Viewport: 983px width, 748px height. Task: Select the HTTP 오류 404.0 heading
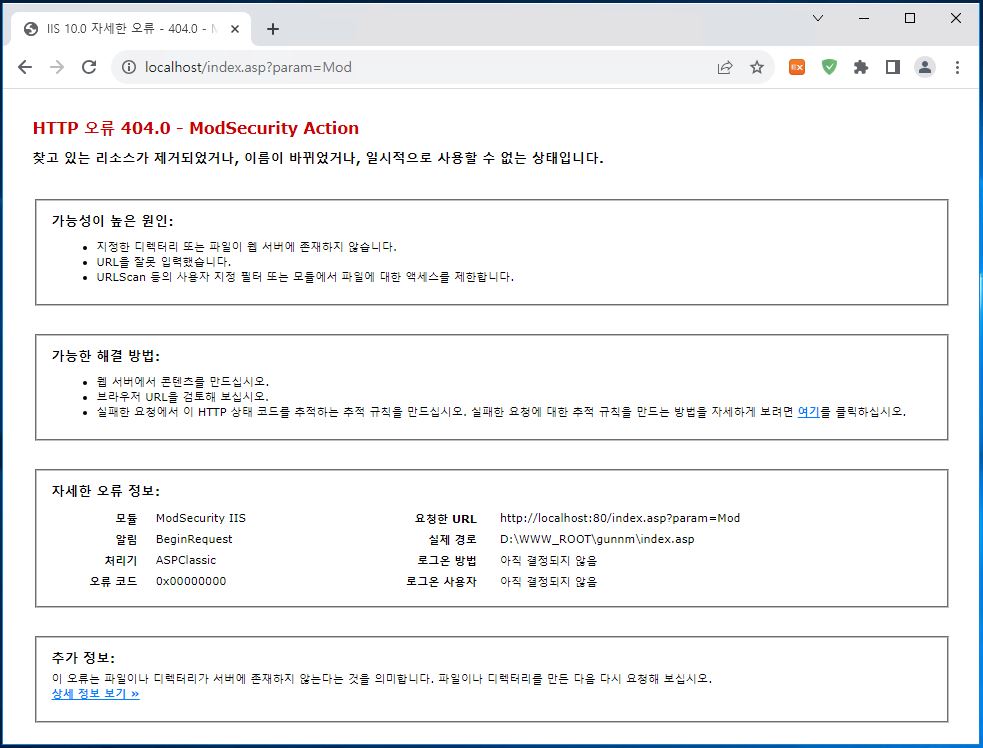[196, 128]
